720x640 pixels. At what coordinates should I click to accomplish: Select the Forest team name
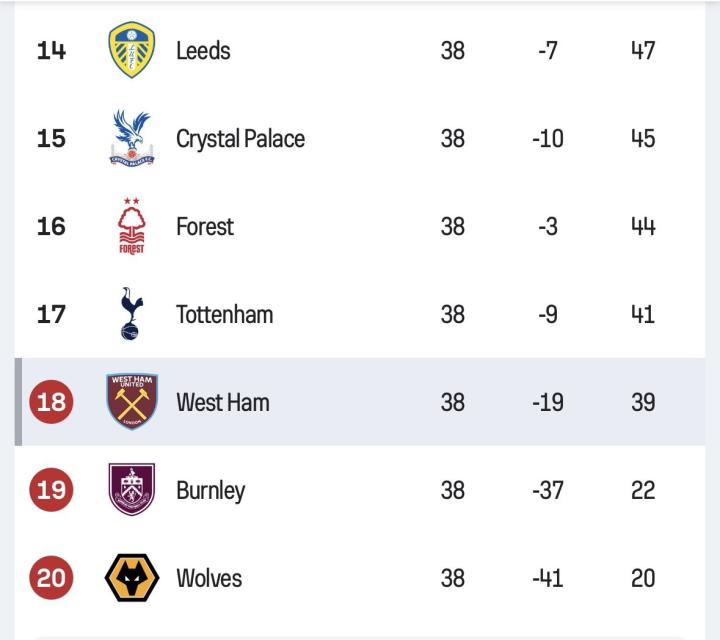(205, 226)
